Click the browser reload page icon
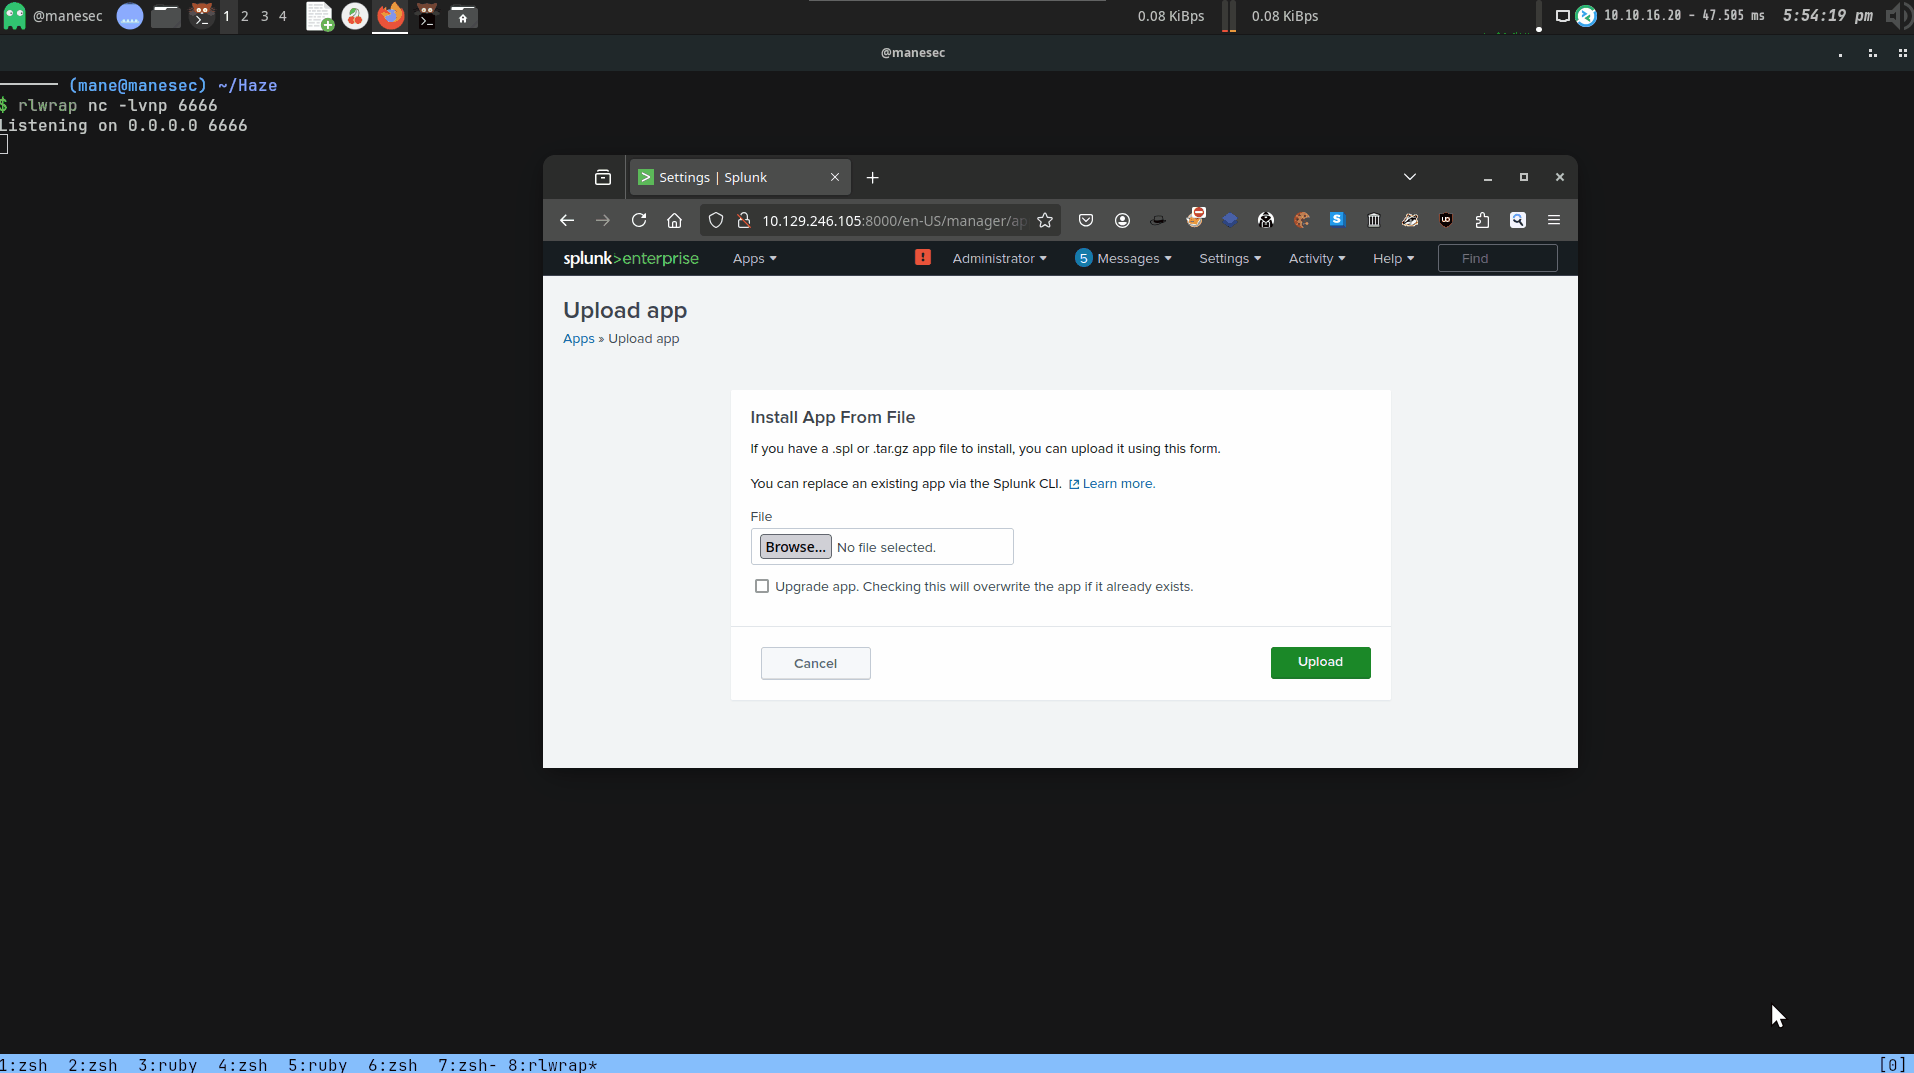This screenshot has width=1914, height=1073. (639, 220)
